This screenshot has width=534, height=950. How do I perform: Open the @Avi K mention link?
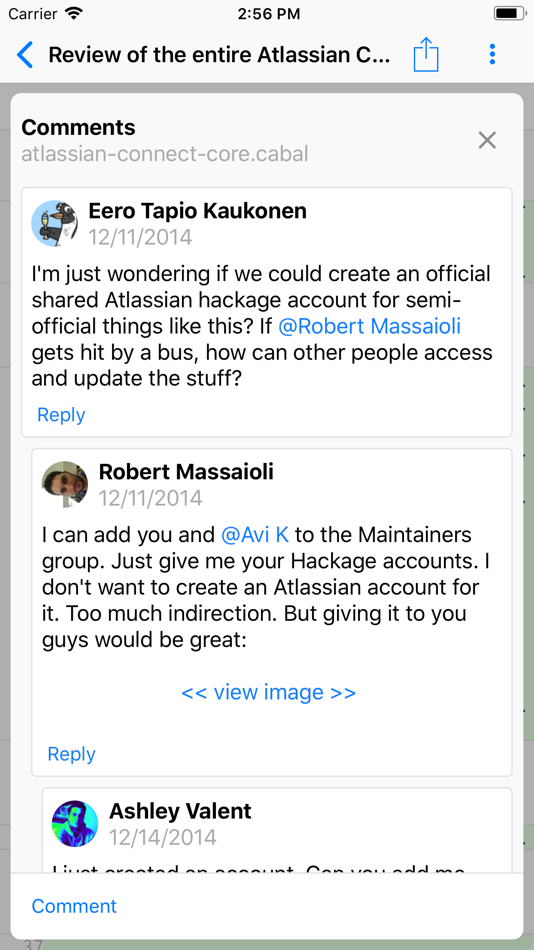pyautogui.click(x=255, y=535)
